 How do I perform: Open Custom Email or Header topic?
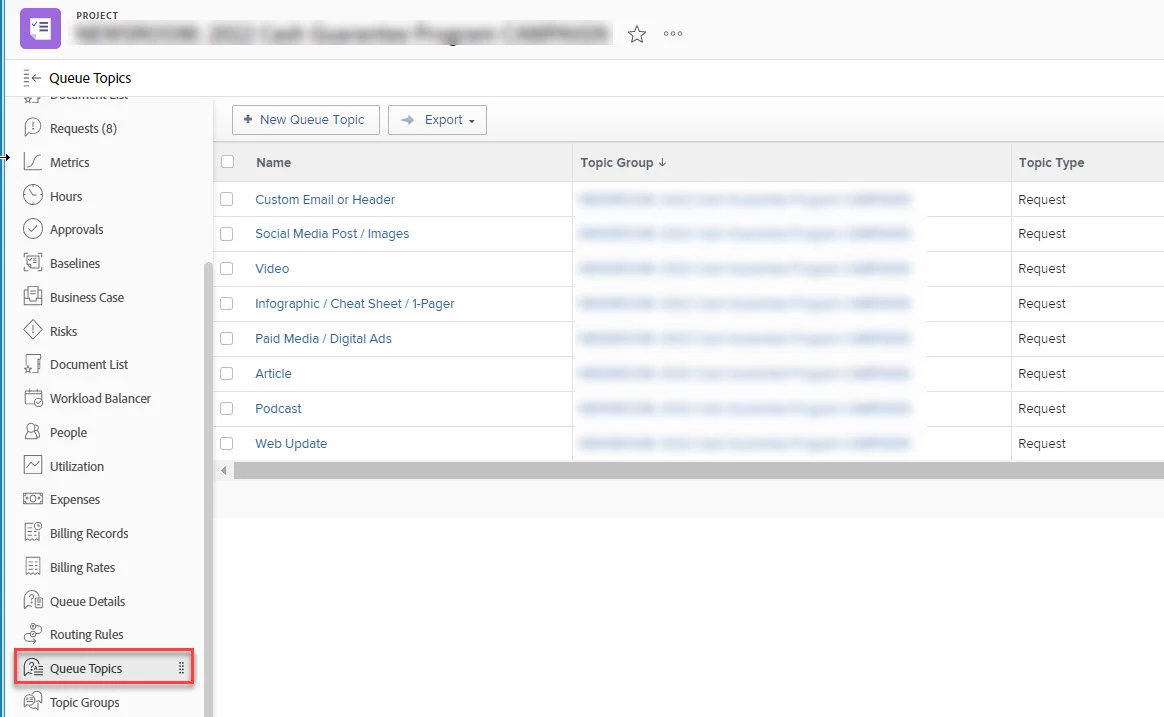click(x=325, y=200)
